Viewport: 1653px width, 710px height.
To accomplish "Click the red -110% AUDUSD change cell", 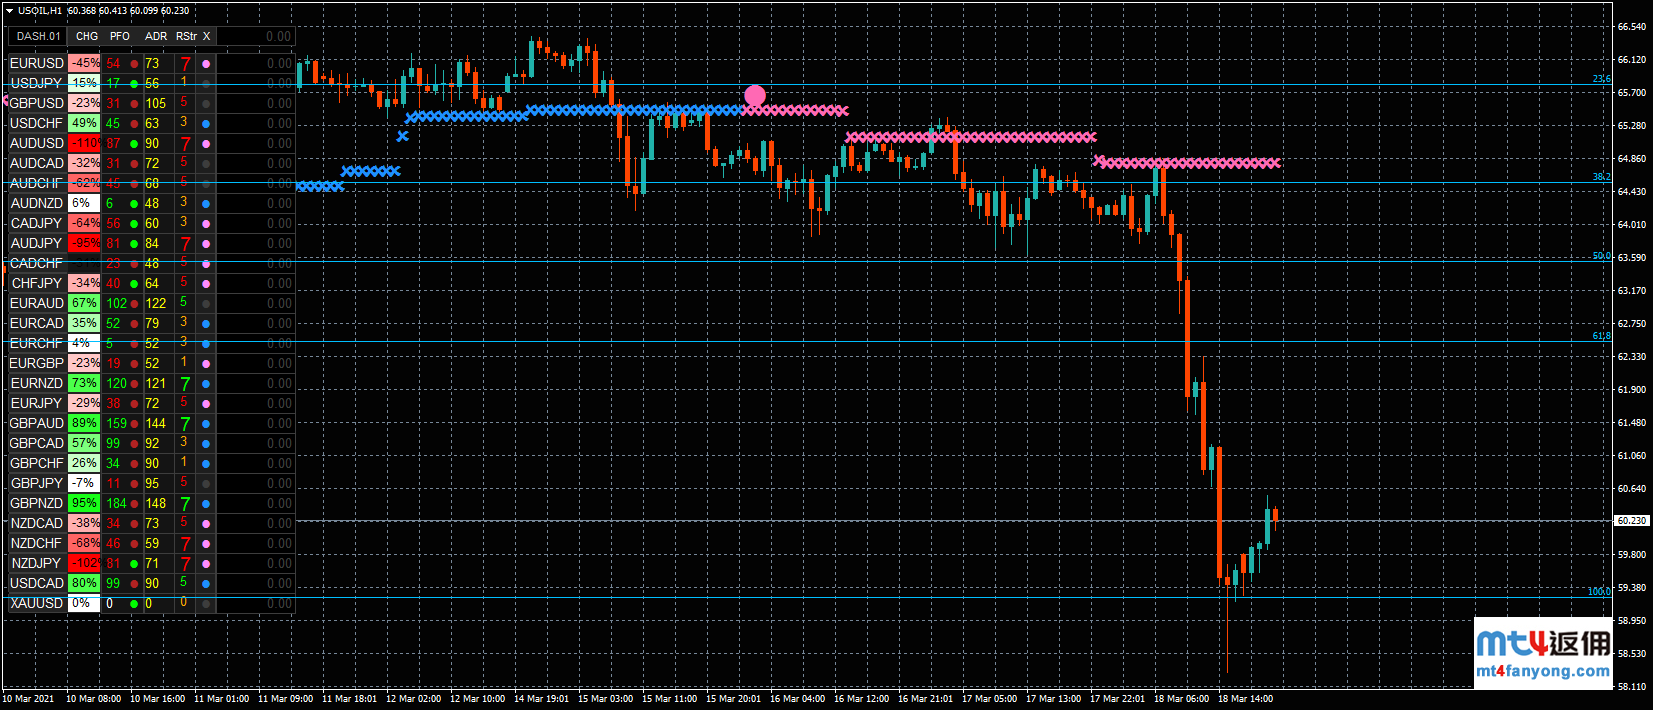I will pos(84,144).
